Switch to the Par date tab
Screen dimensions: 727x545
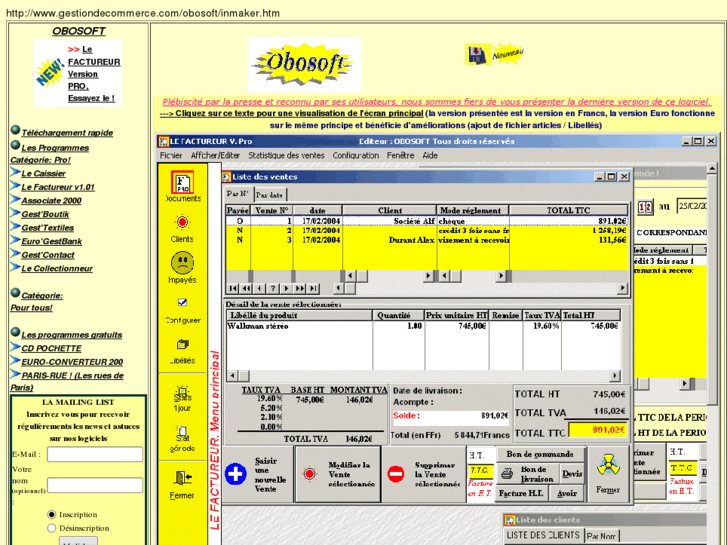pos(269,195)
